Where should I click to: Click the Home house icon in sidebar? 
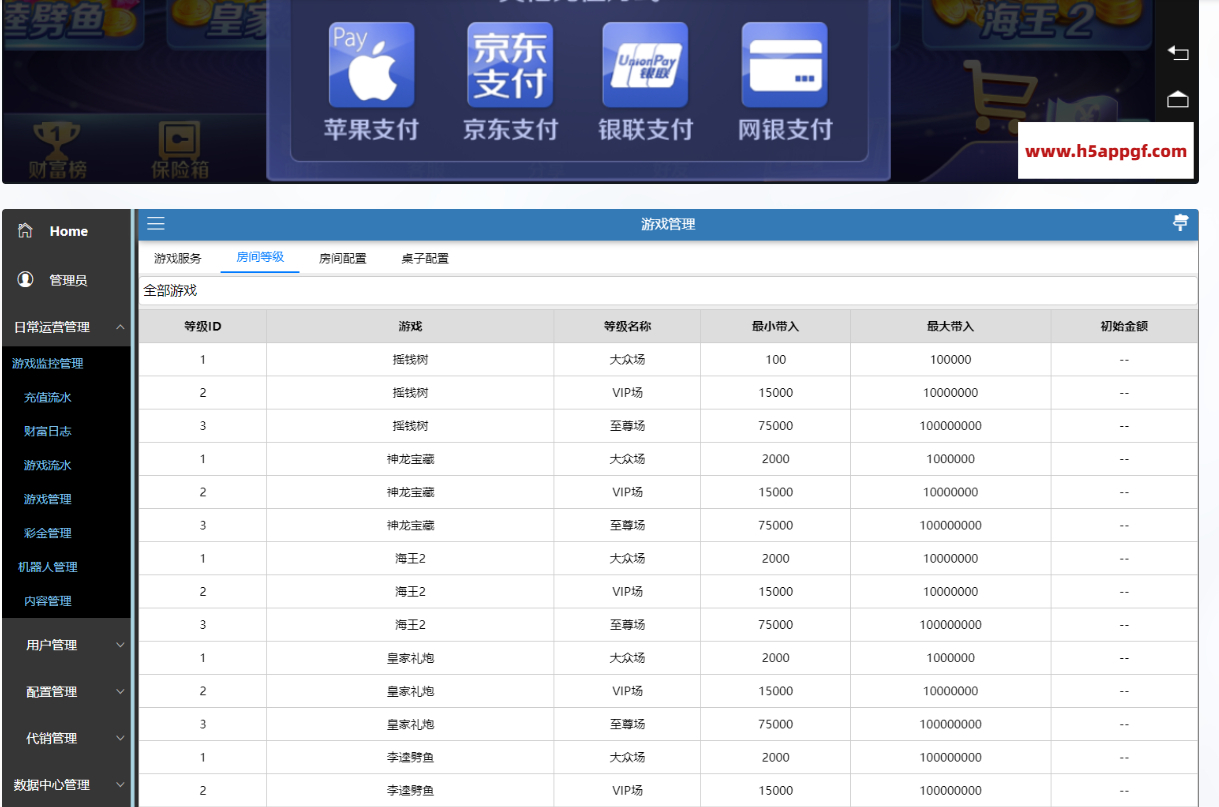pyautogui.click(x=25, y=231)
